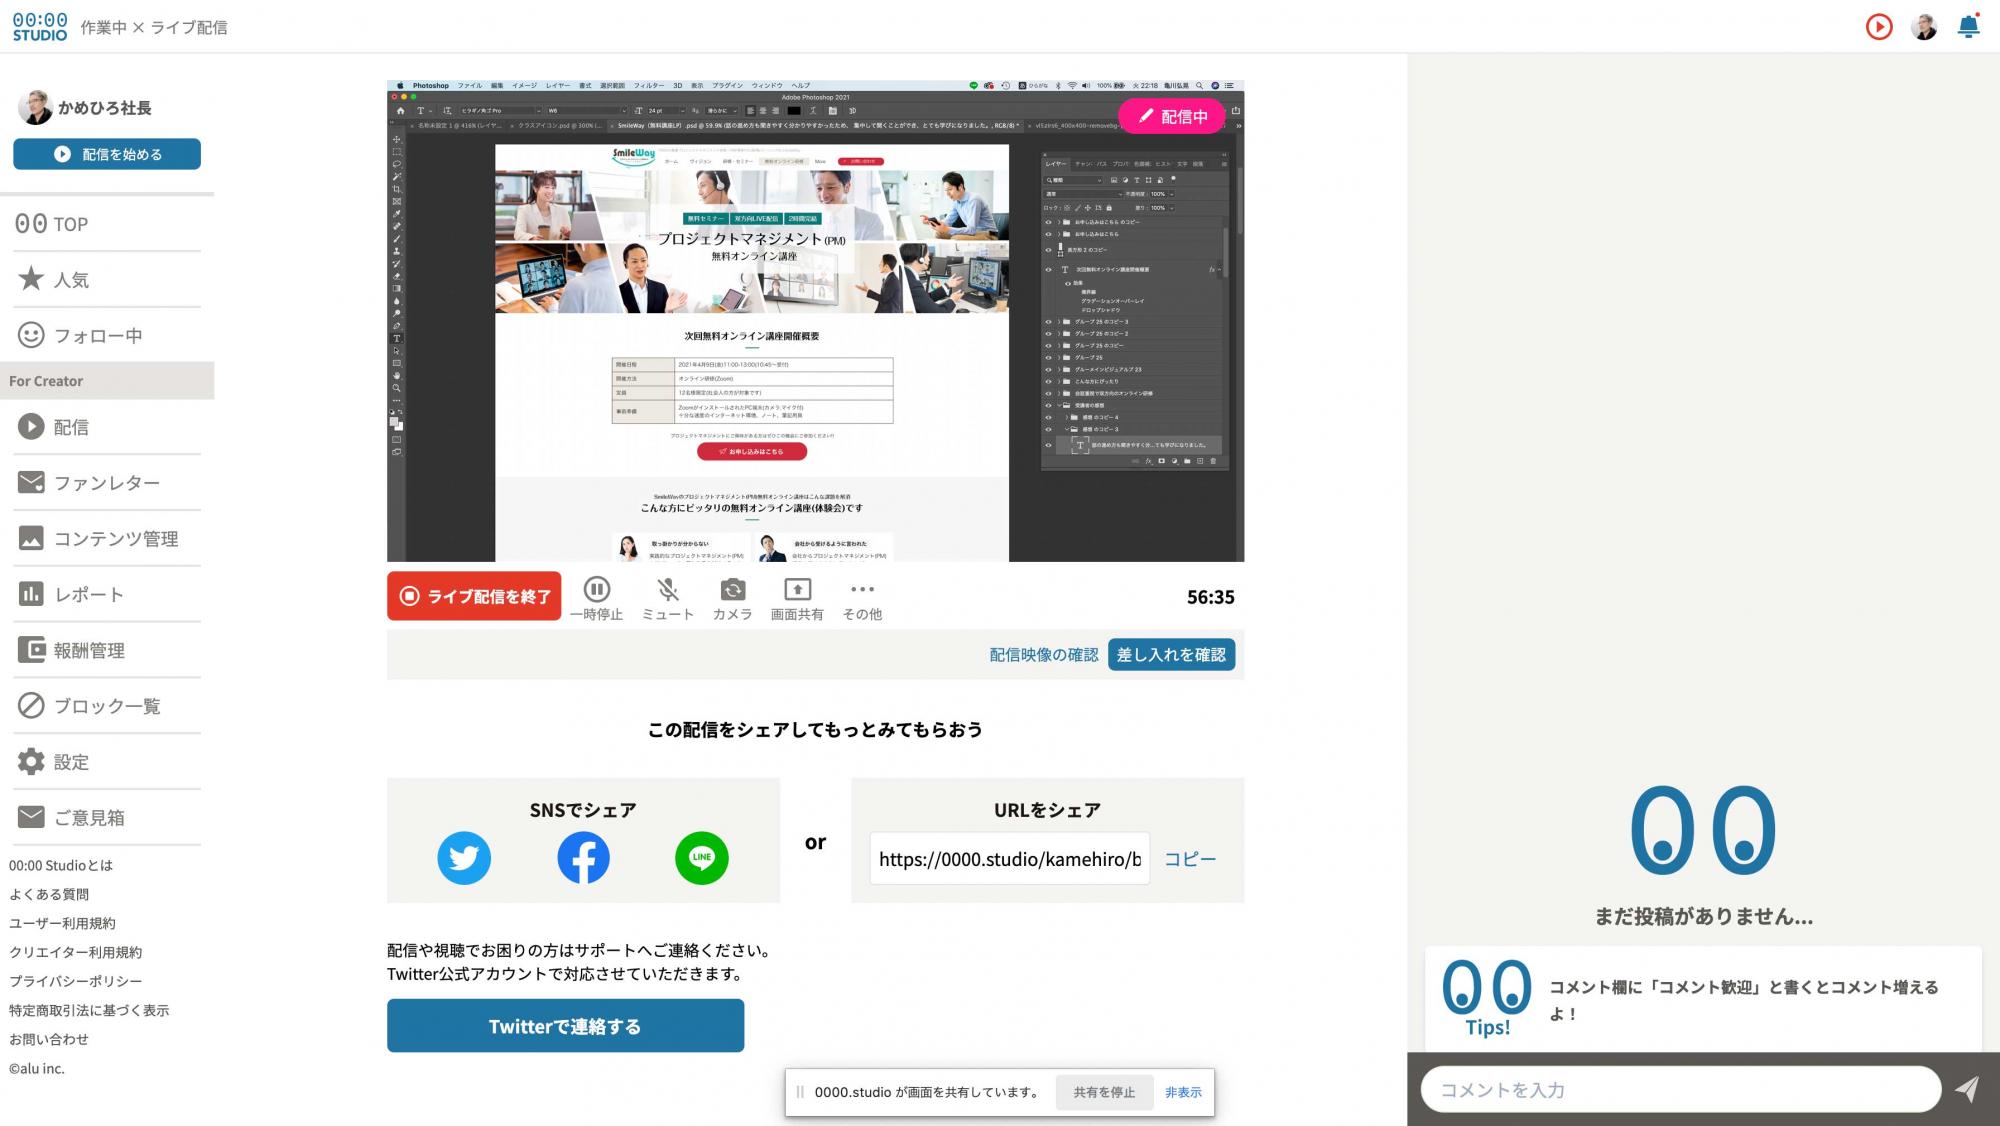2000x1126 pixels.
Task: Click the For Creator section header
Action: pyautogui.click(x=107, y=381)
